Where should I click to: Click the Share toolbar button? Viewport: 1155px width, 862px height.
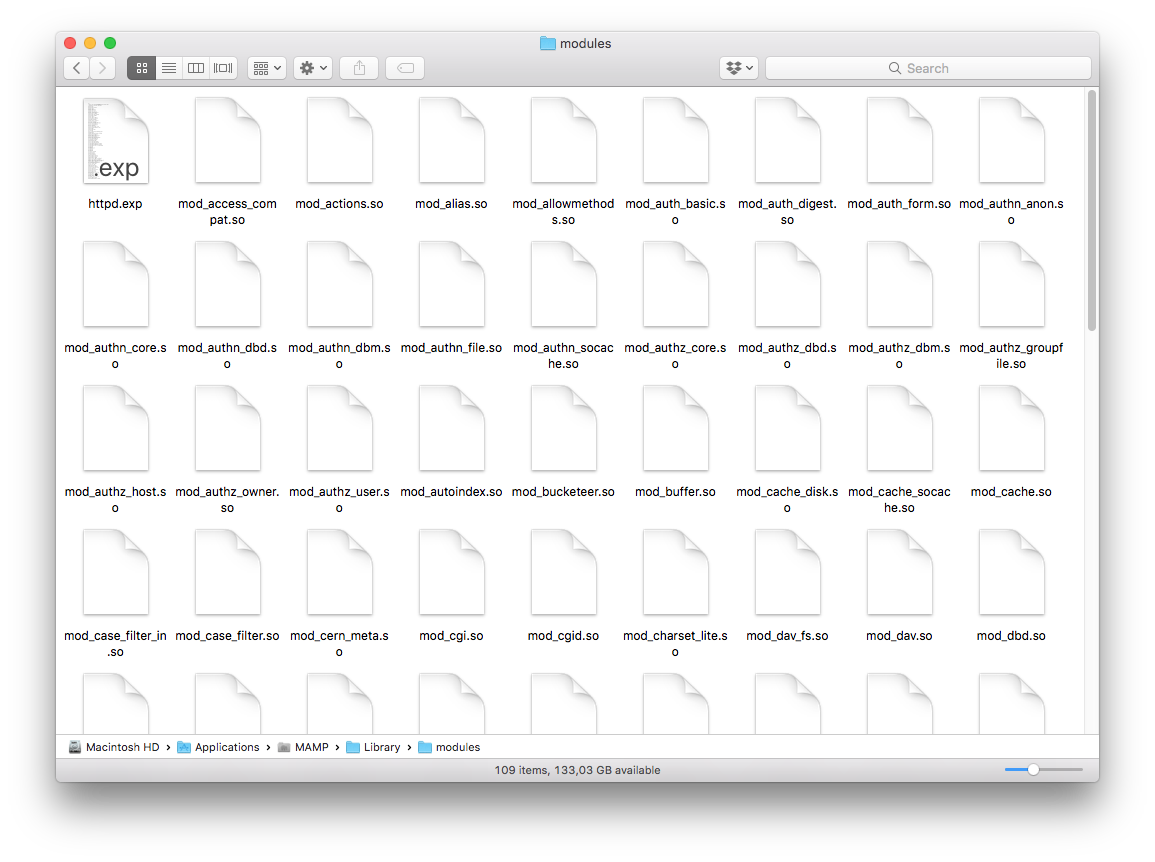click(x=359, y=68)
